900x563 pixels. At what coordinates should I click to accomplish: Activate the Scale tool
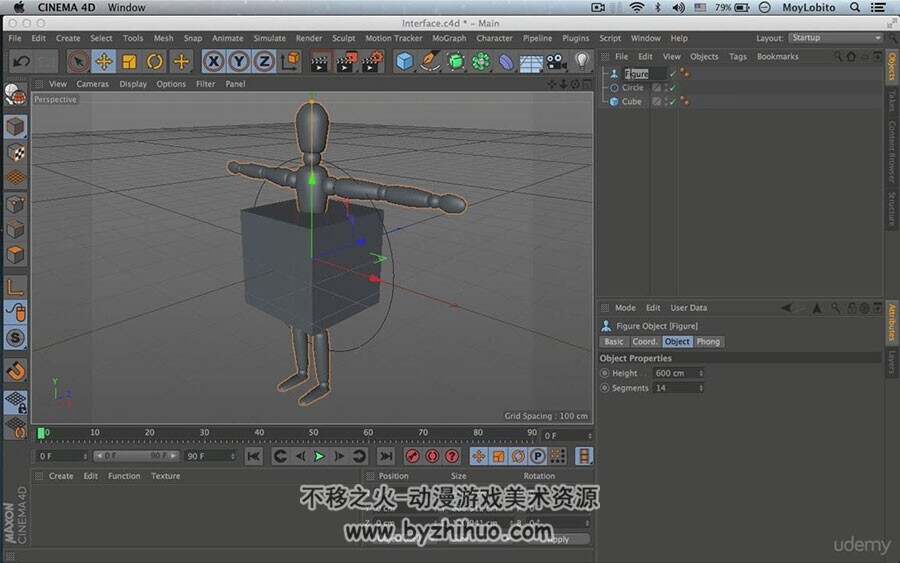tap(129, 61)
